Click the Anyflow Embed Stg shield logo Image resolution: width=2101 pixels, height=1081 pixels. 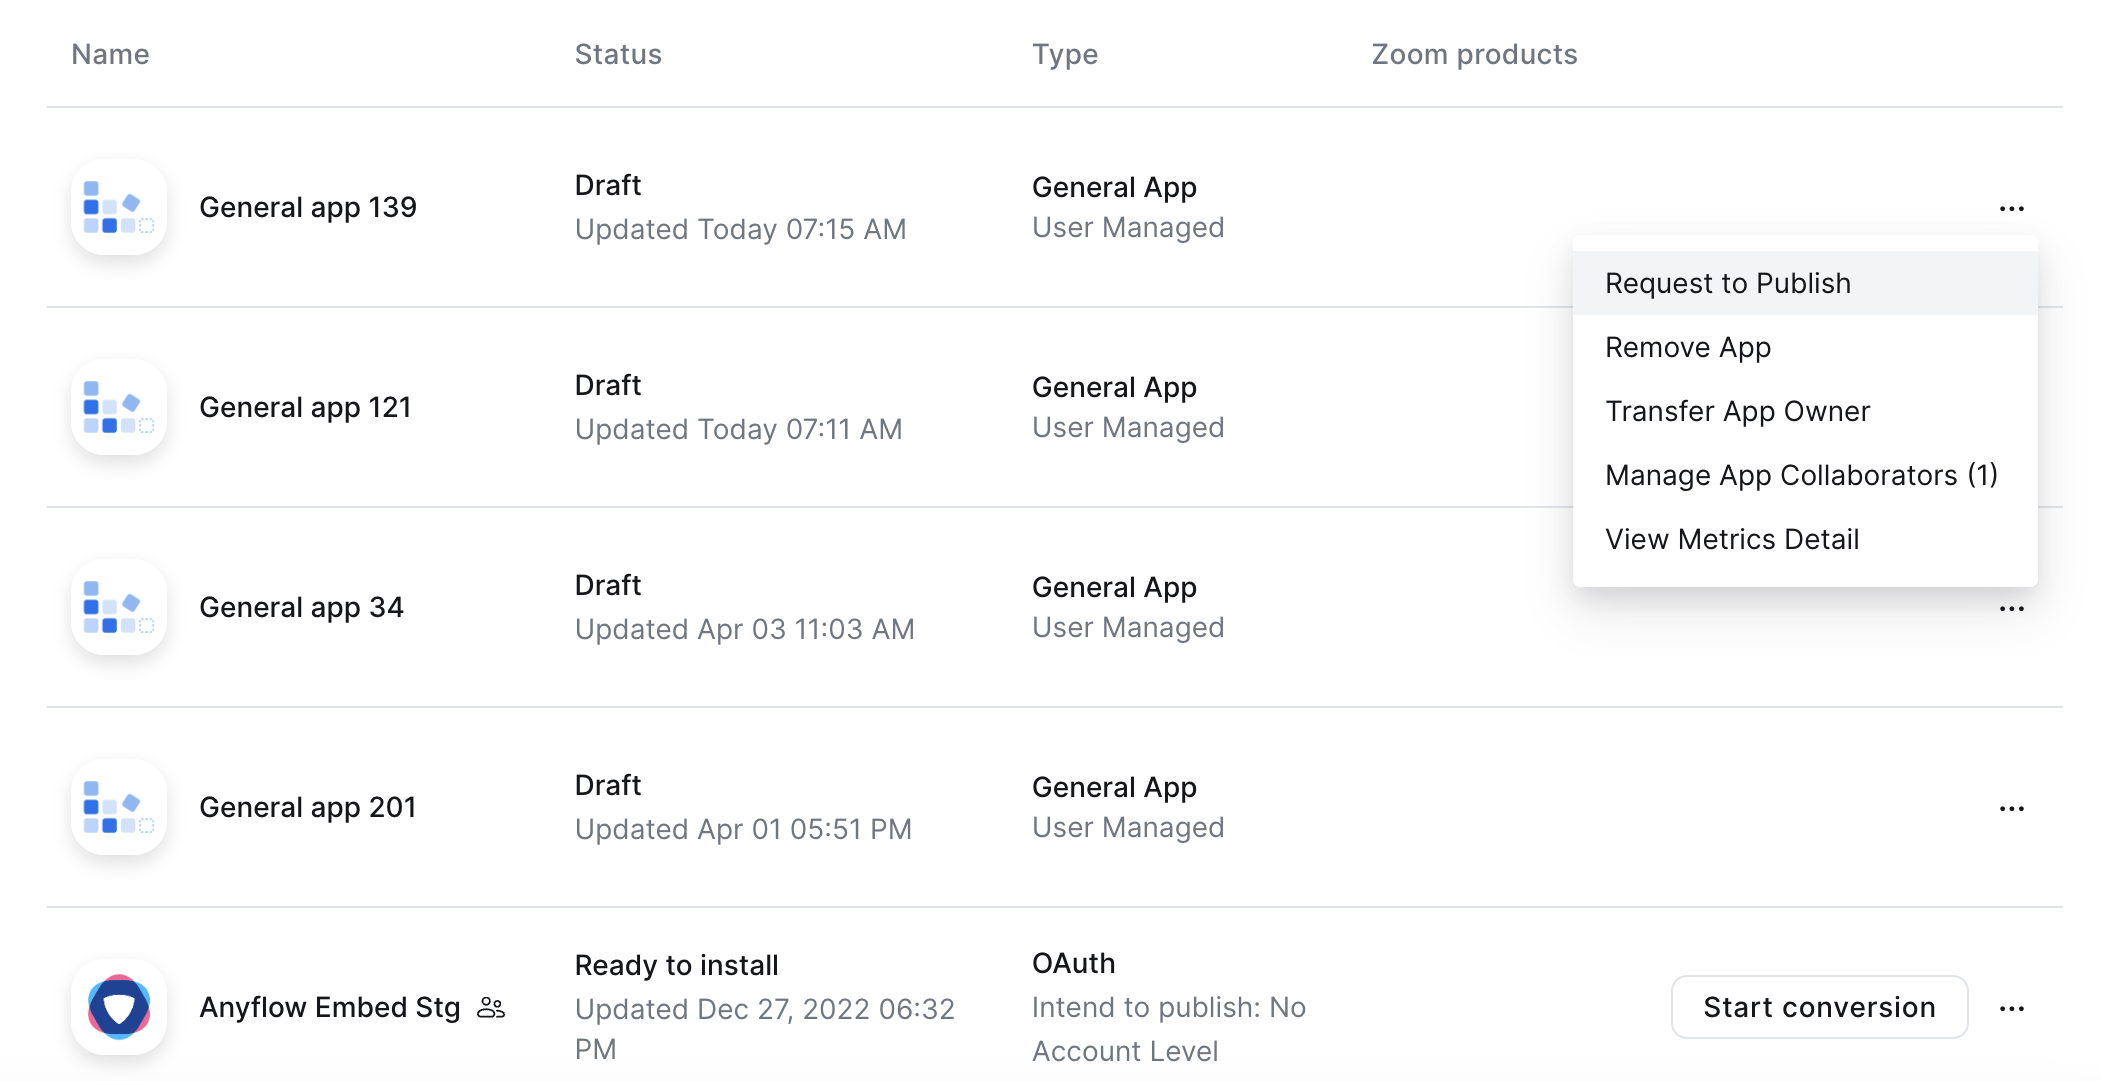coord(119,1007)
